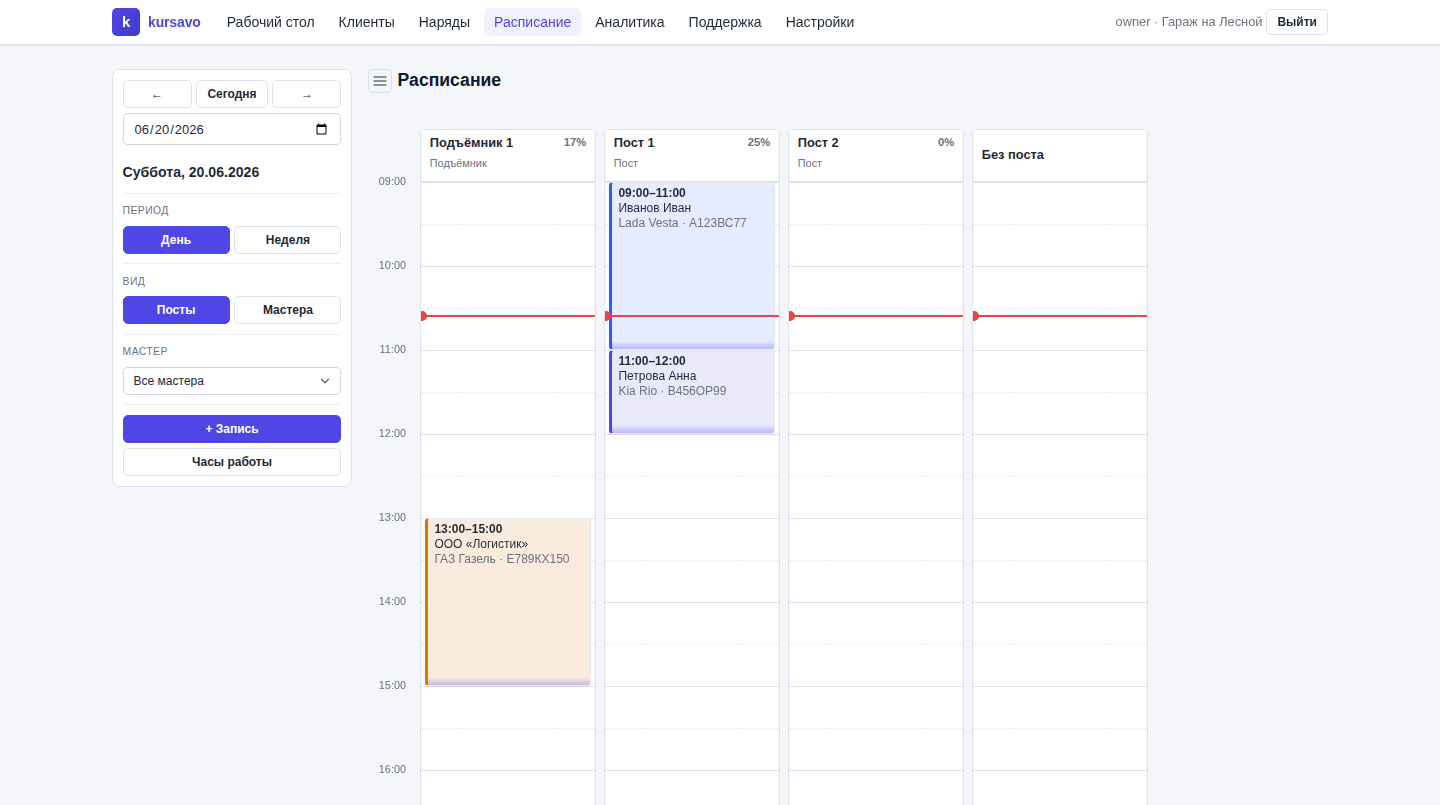Click the 16:00 time label
The height and width of the screenshot is (805, 1440).
pyautogui.click(x=392, y=769)
